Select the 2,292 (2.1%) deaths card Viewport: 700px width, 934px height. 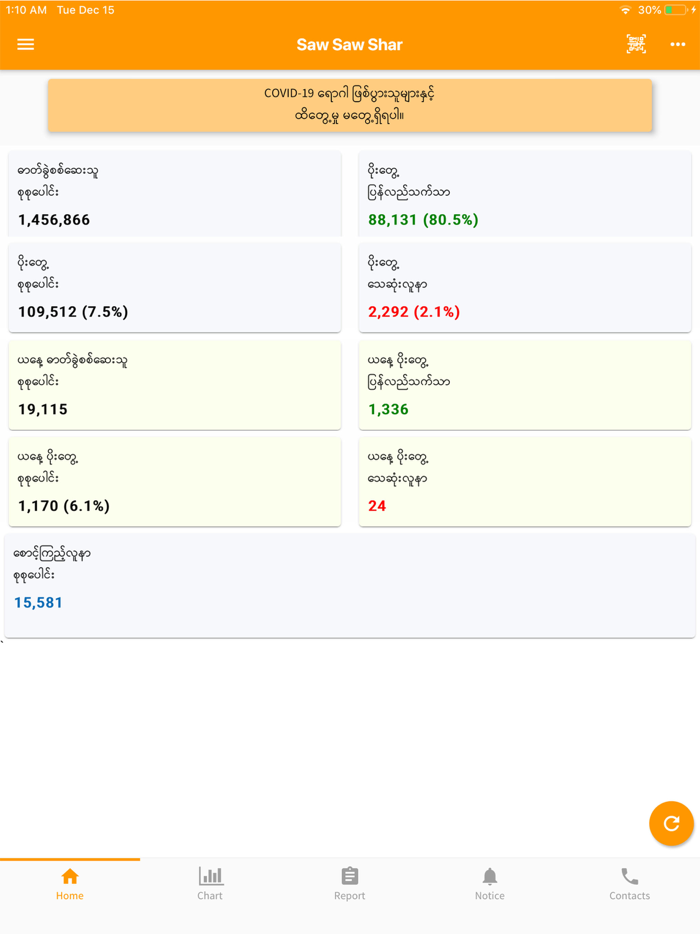click(x=525, y=287)
